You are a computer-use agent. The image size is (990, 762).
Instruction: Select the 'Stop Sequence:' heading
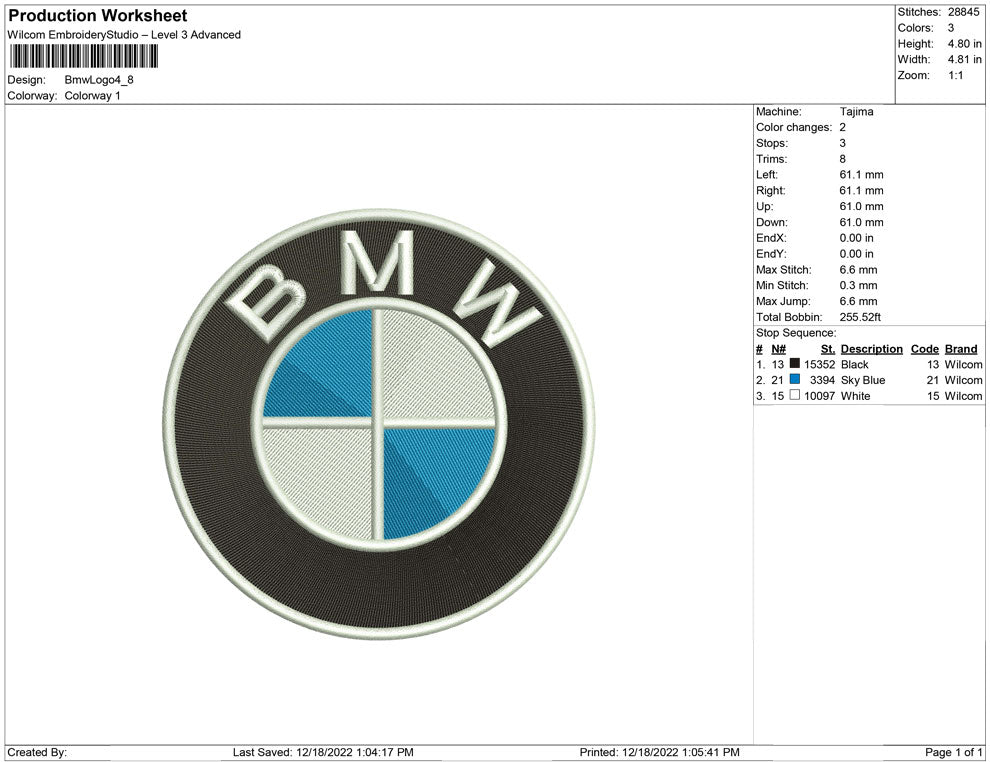pos(796,333)
